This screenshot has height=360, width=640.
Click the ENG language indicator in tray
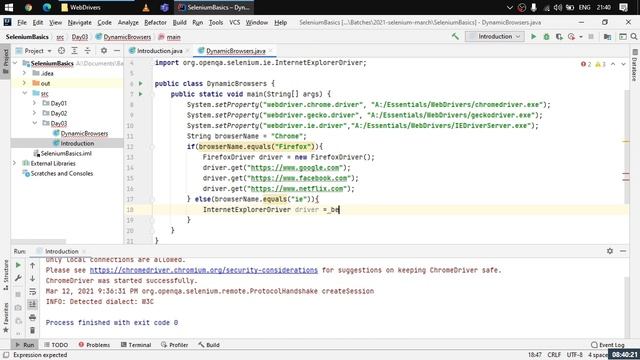click(584, 7)
